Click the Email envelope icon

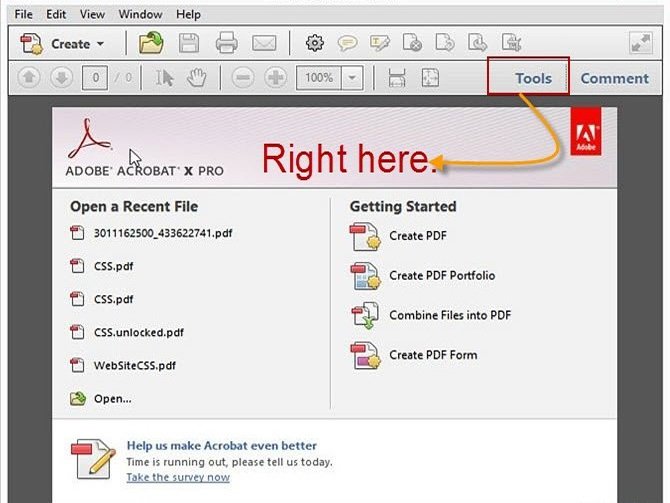(x=264, y=43)
